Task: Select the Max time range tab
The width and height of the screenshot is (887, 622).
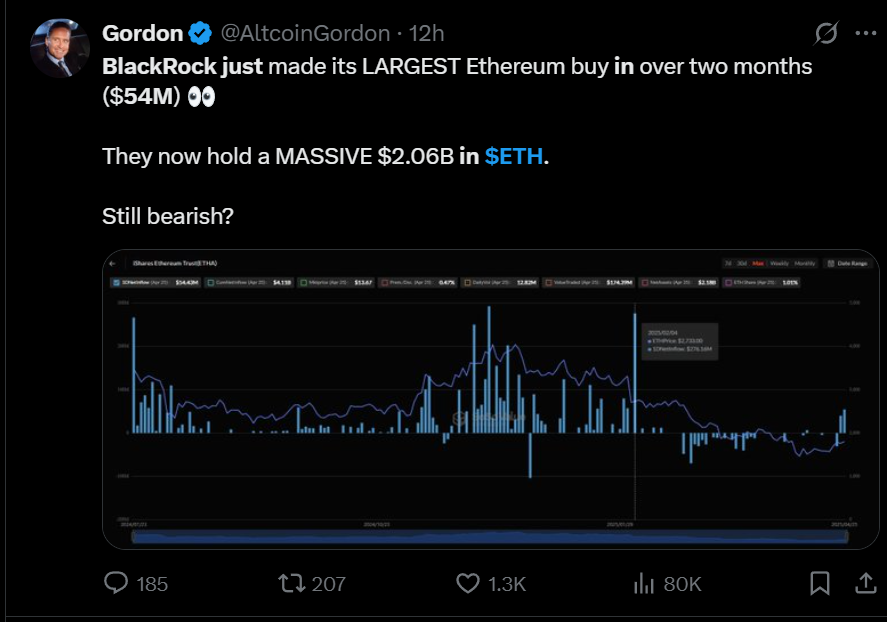Action: (758, 263)
